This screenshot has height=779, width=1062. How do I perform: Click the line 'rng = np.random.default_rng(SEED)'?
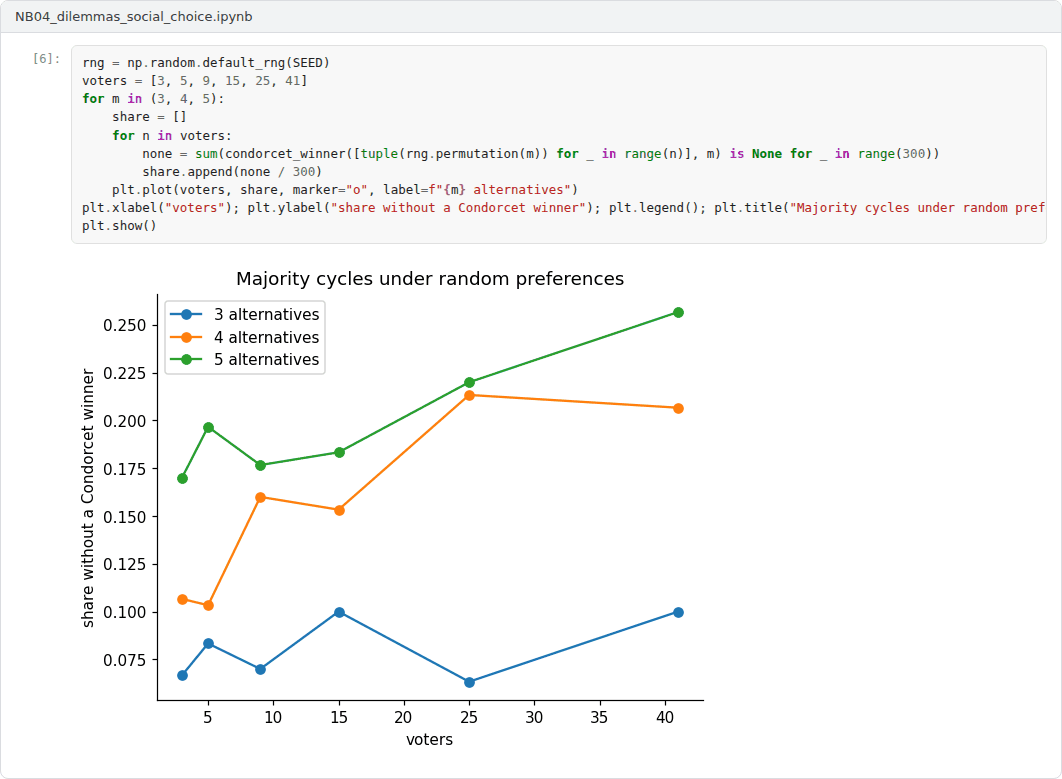[206, 62]
